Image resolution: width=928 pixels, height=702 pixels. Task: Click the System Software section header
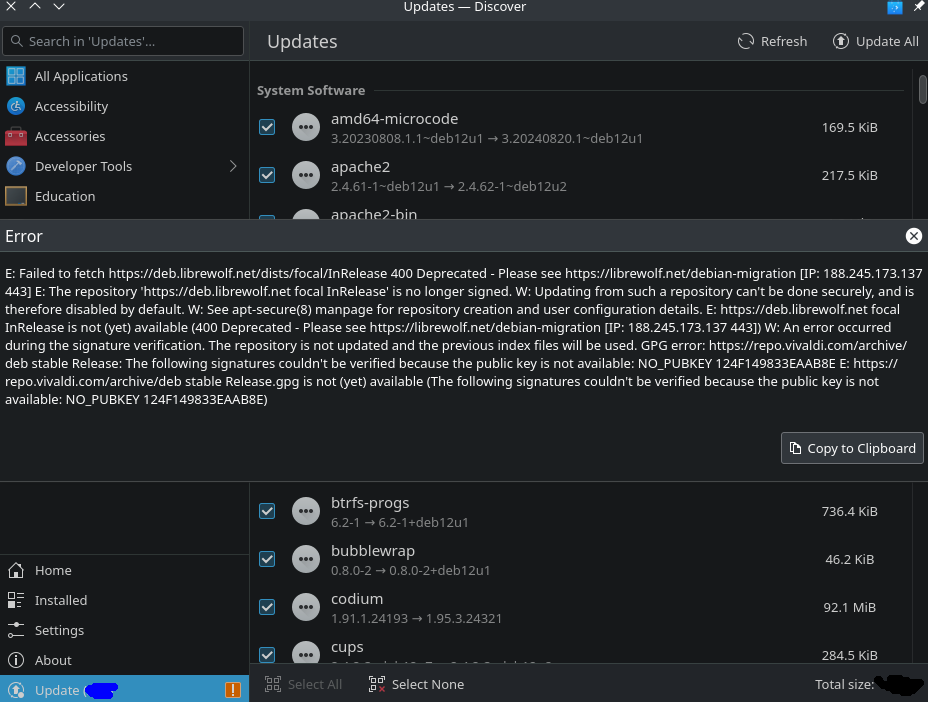point(311,91)
